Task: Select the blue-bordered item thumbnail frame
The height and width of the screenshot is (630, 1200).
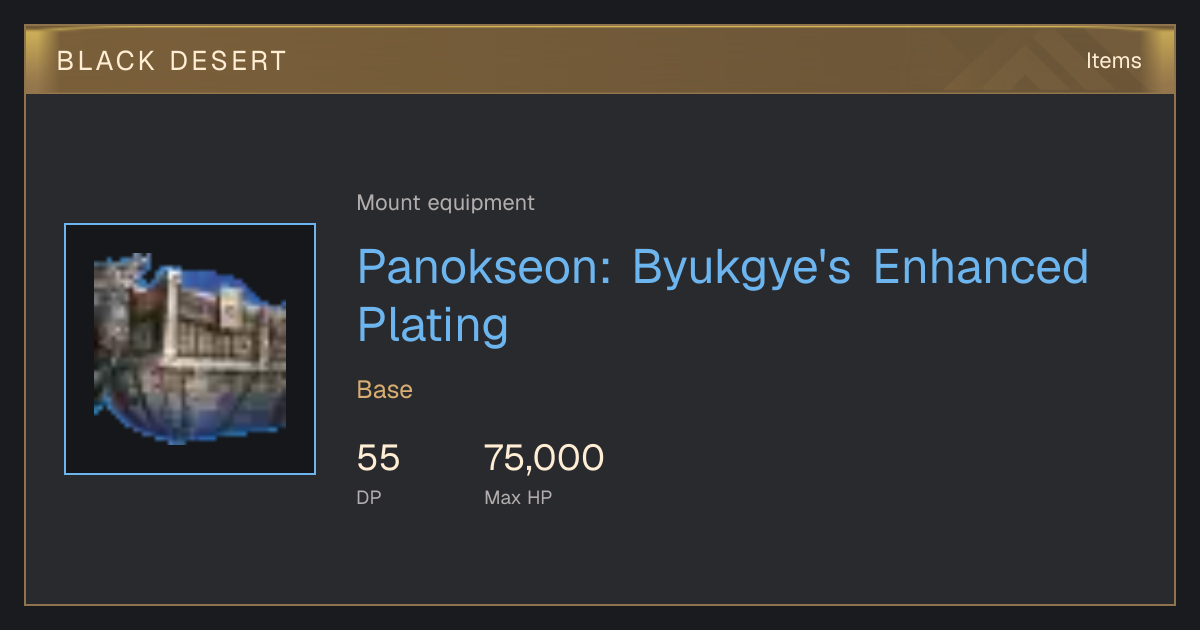Action: tap(190, 349)
